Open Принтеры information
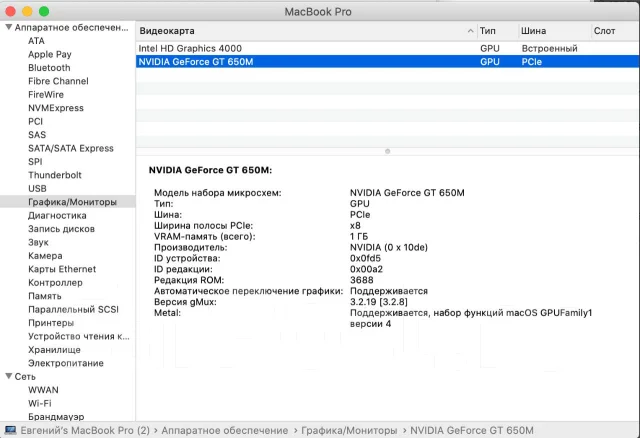The image size is (640, 438). 51,323
